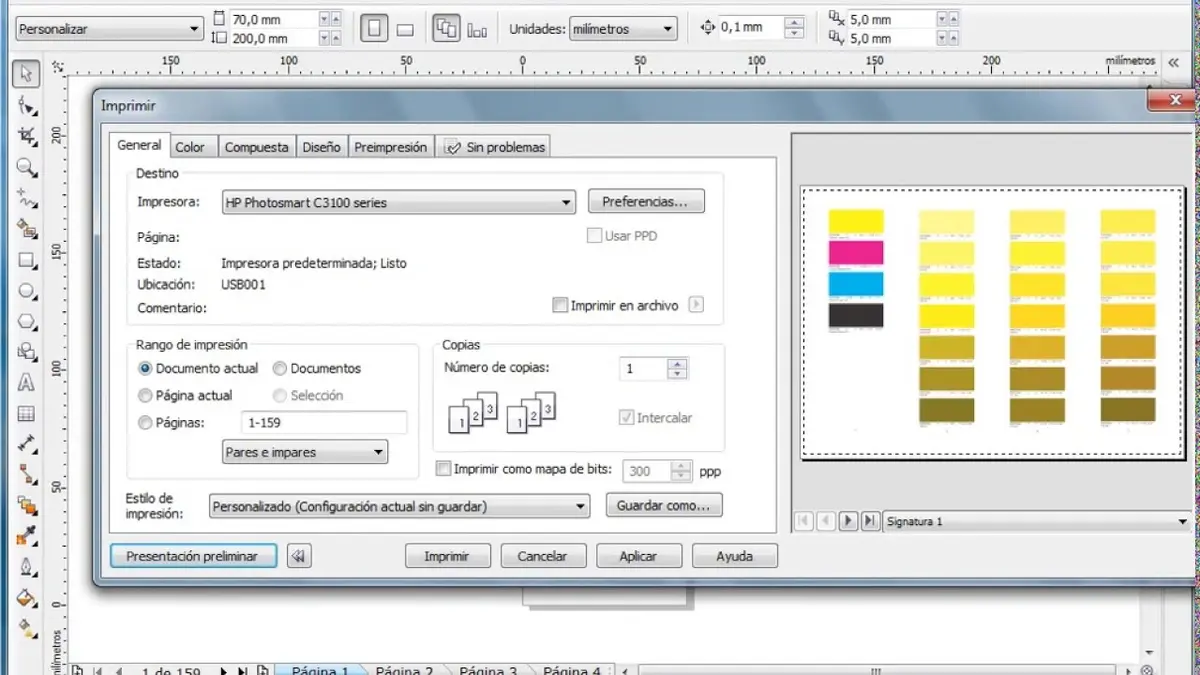Expand the Pares e impares dropdown
The height and width of the screenshot is (675, 1200).
coord(378,452)
